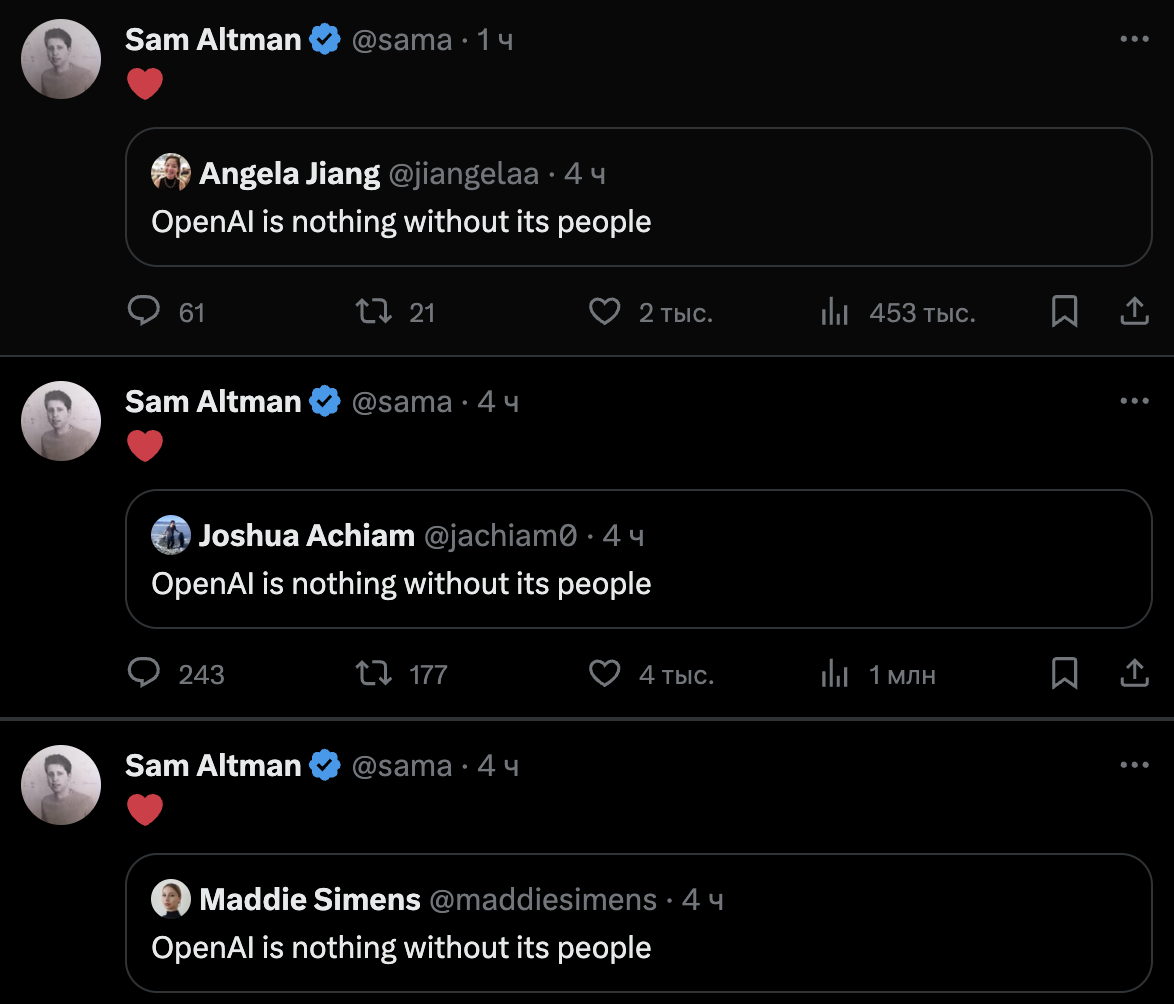Open Joshua Achiam's profile name link
Image resolution: width=1174 pixels, height=1004 pixels.
[x=306, y=536]
